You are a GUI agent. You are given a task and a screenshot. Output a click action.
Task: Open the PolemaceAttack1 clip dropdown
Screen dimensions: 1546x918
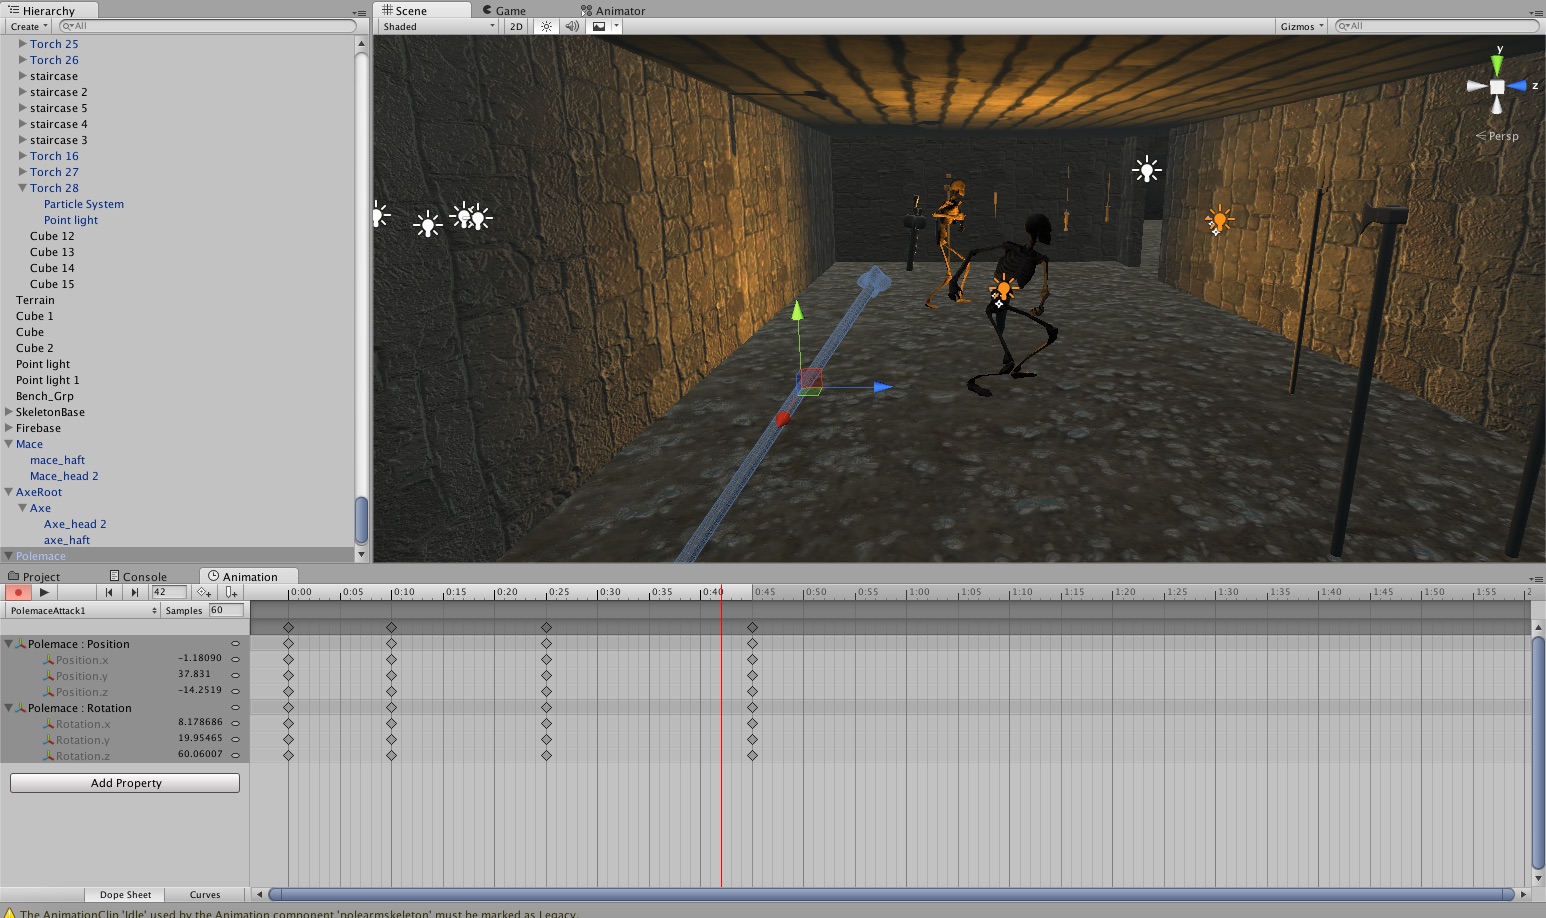coord(83,610)
